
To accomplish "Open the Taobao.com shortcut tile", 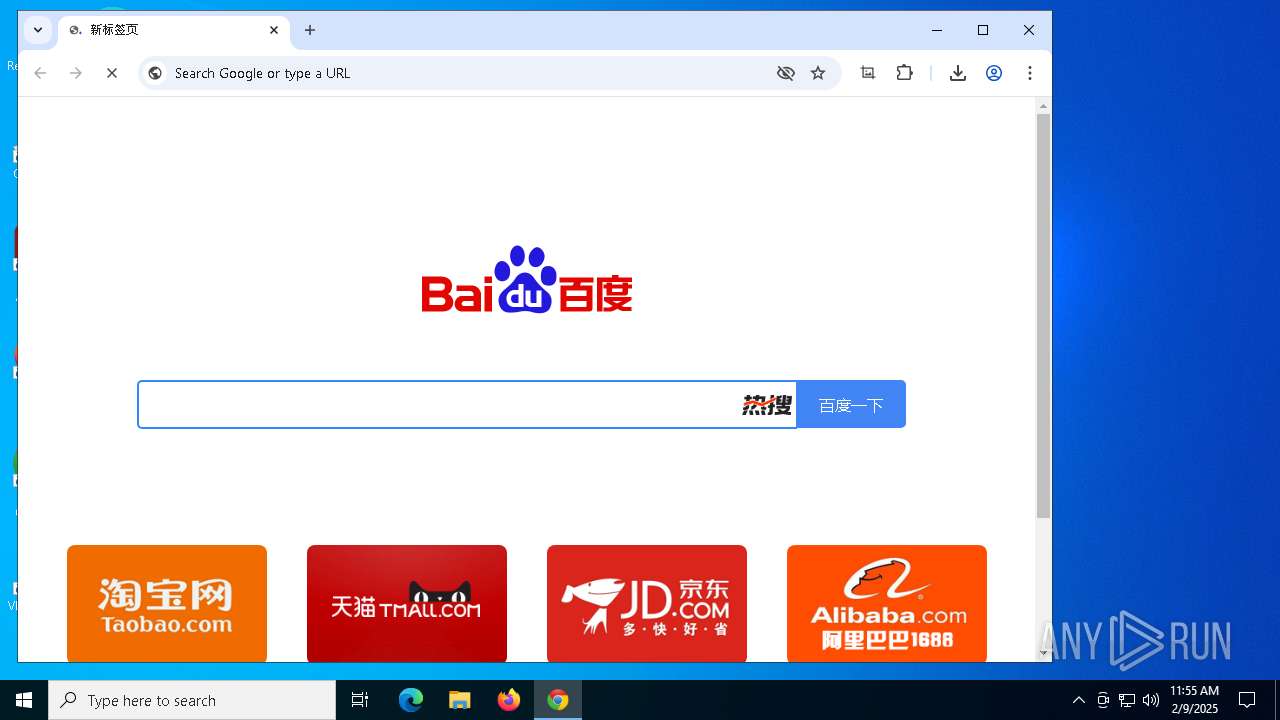I will (167, 603).
